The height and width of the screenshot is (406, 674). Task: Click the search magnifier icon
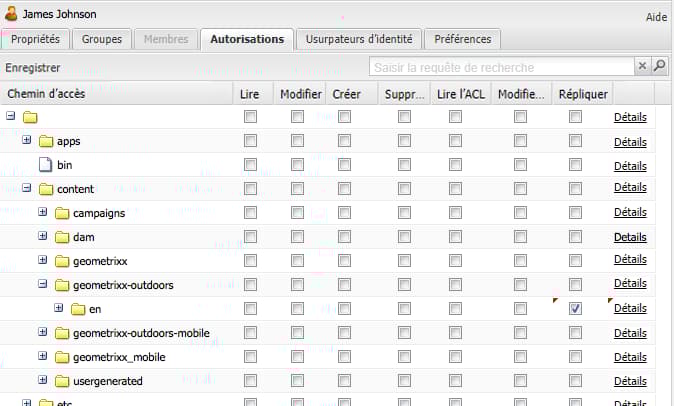click(x=659, y=66)
